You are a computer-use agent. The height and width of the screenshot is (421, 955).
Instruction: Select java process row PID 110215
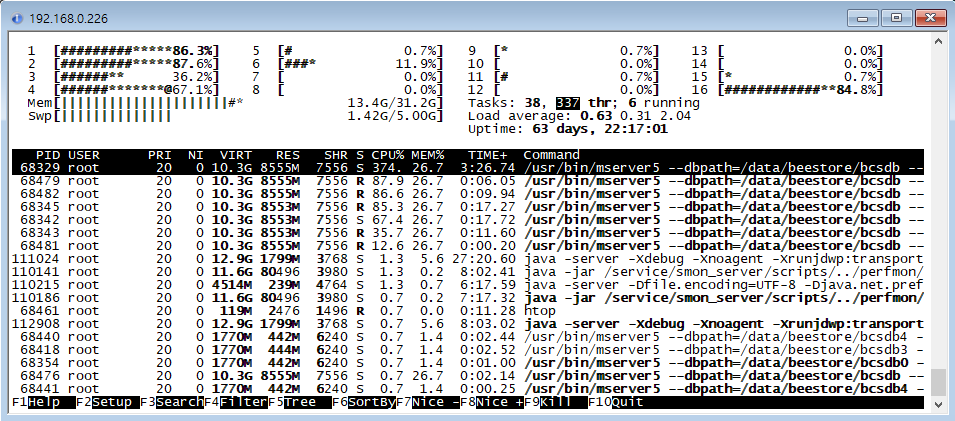468,285
